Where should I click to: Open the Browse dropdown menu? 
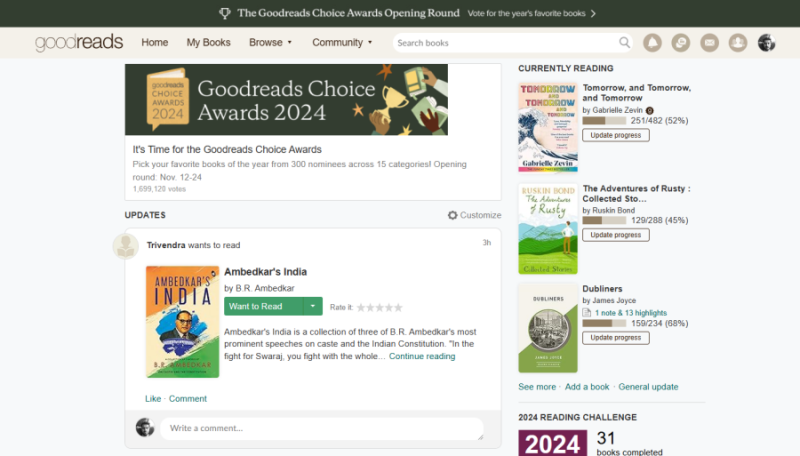coord(270,42)
